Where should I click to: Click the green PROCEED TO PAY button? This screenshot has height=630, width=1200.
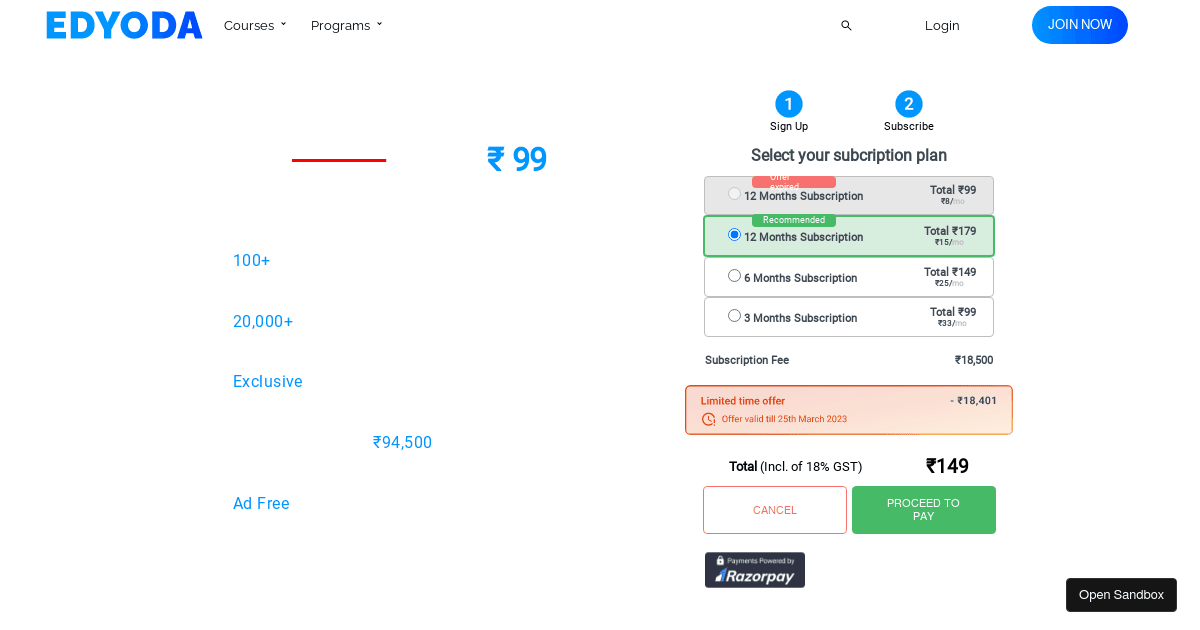click(923, 510)
